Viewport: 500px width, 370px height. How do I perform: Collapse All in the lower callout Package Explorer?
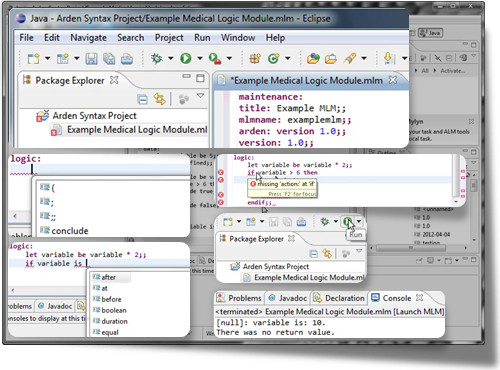[314, 254]
